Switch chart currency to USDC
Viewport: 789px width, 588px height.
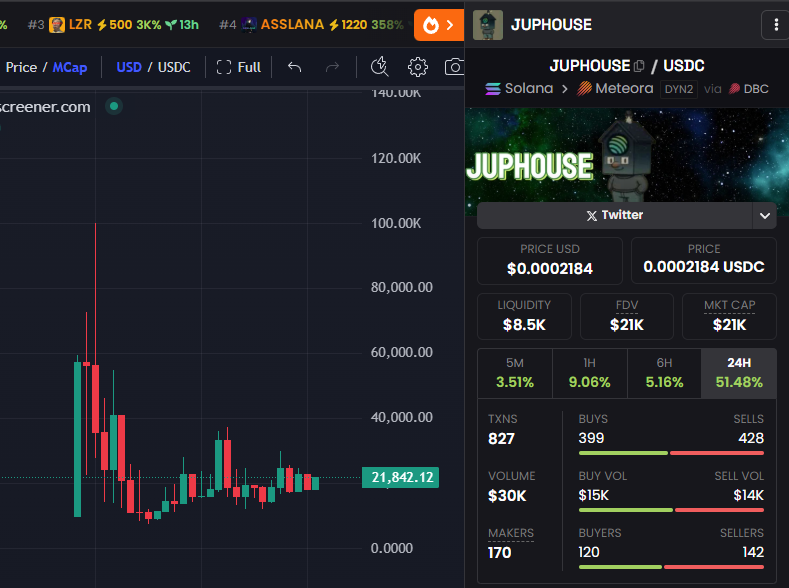(174, 67)
